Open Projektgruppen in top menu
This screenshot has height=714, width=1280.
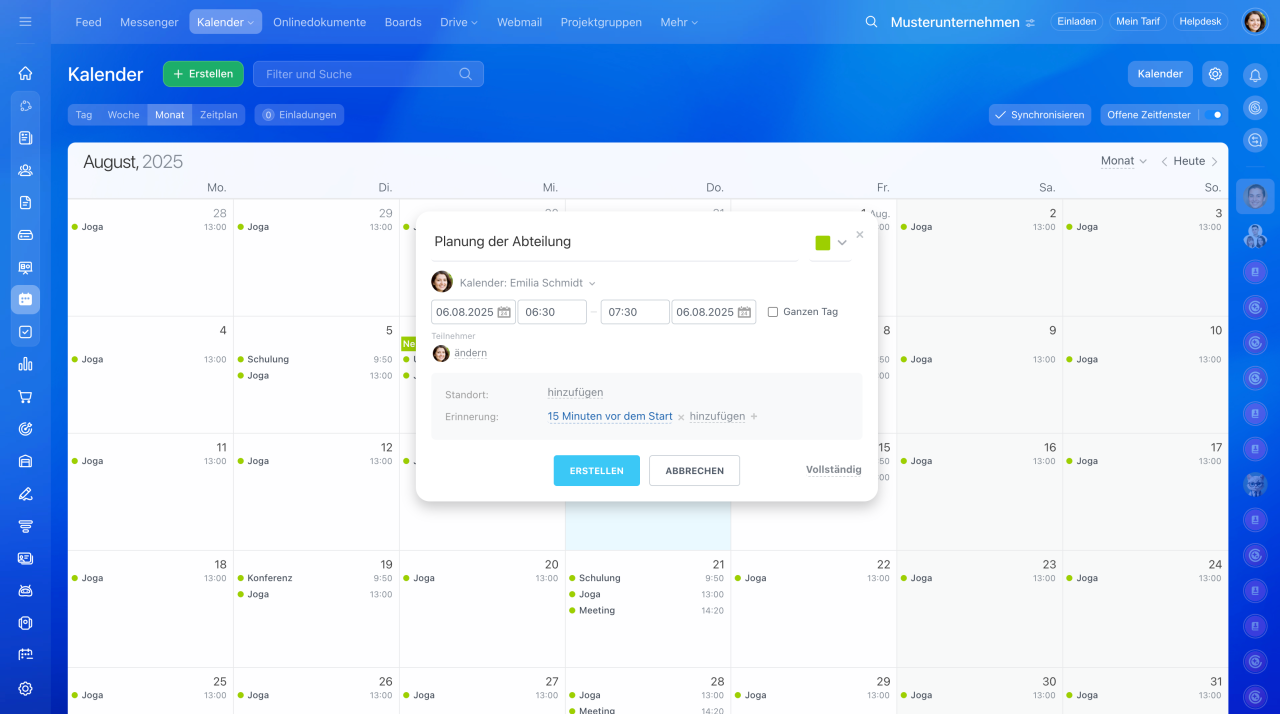601,22
